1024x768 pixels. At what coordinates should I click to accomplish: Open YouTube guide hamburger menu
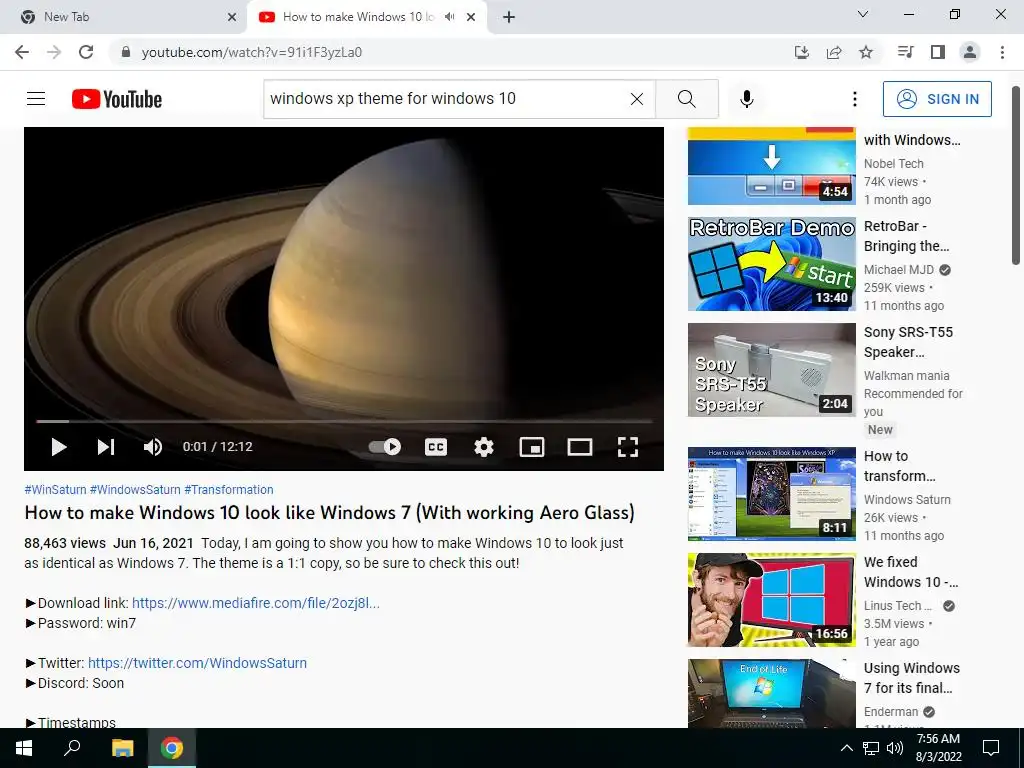click(x=36, y=99)
